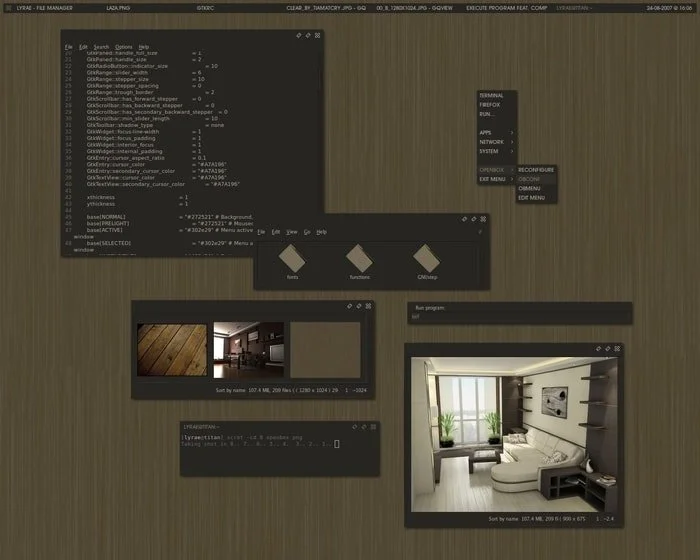Focus the Run program input field

[x=520, y=317]
